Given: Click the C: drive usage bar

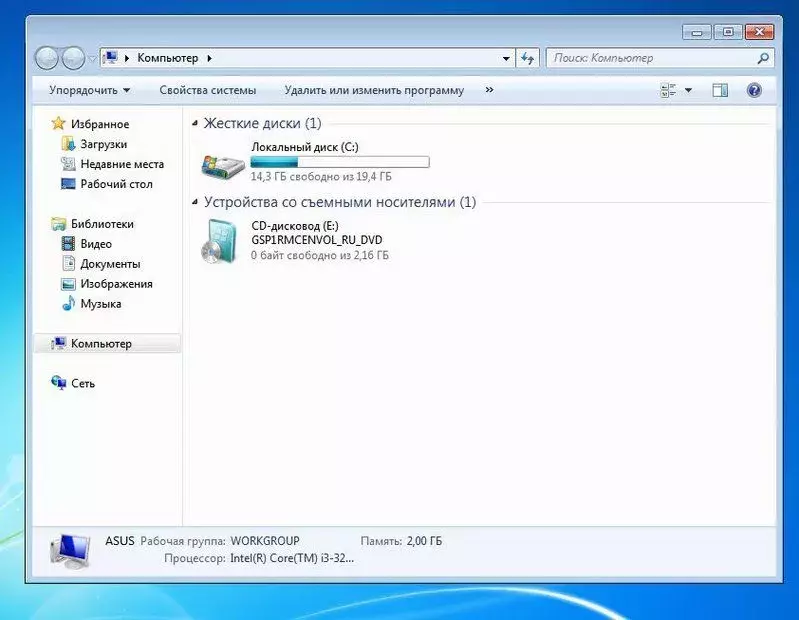Looking at the screenshot, I should (x=340, y=163).
